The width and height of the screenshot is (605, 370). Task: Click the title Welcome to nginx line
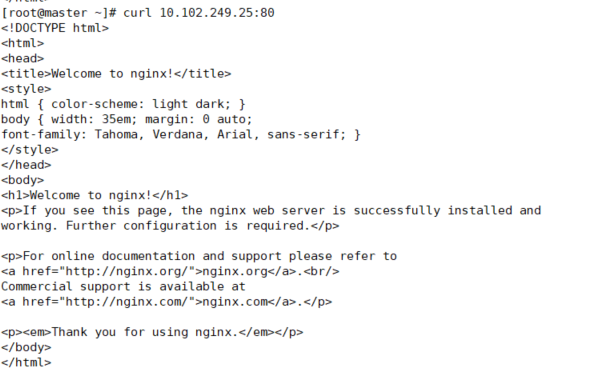(x=116, y=74)
